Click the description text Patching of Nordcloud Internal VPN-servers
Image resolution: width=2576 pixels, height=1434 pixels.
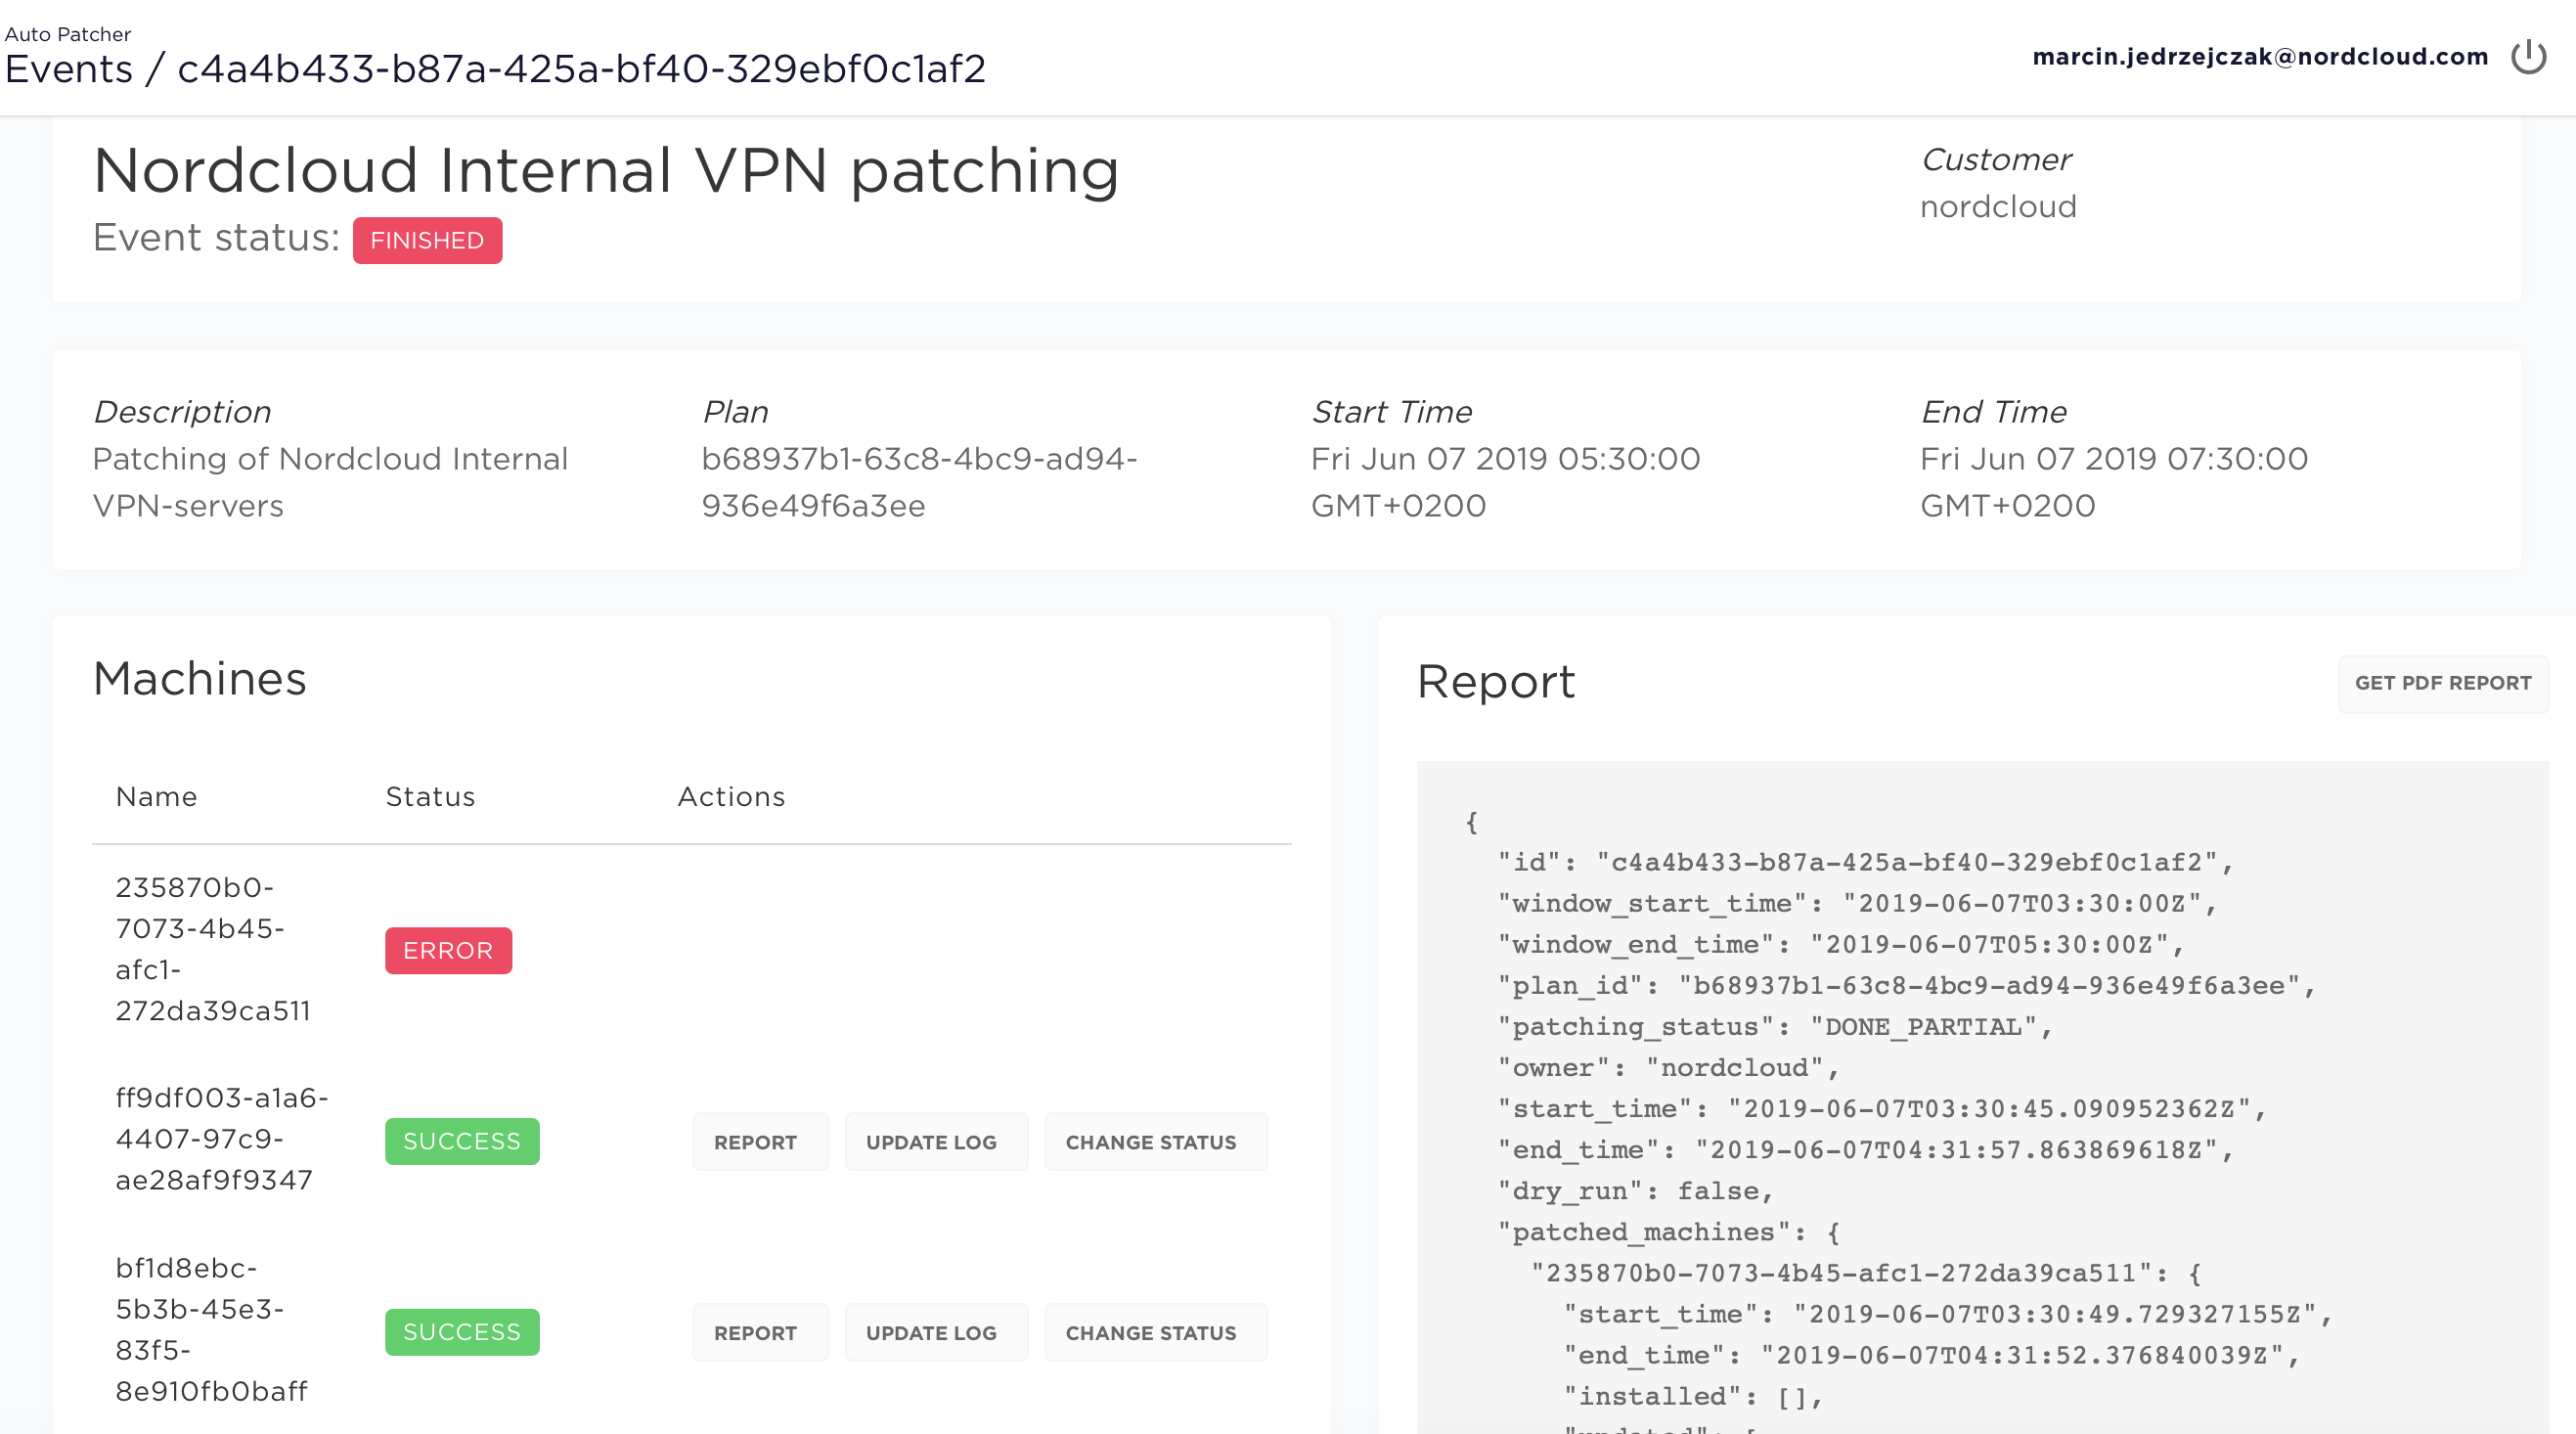point(330,482)
